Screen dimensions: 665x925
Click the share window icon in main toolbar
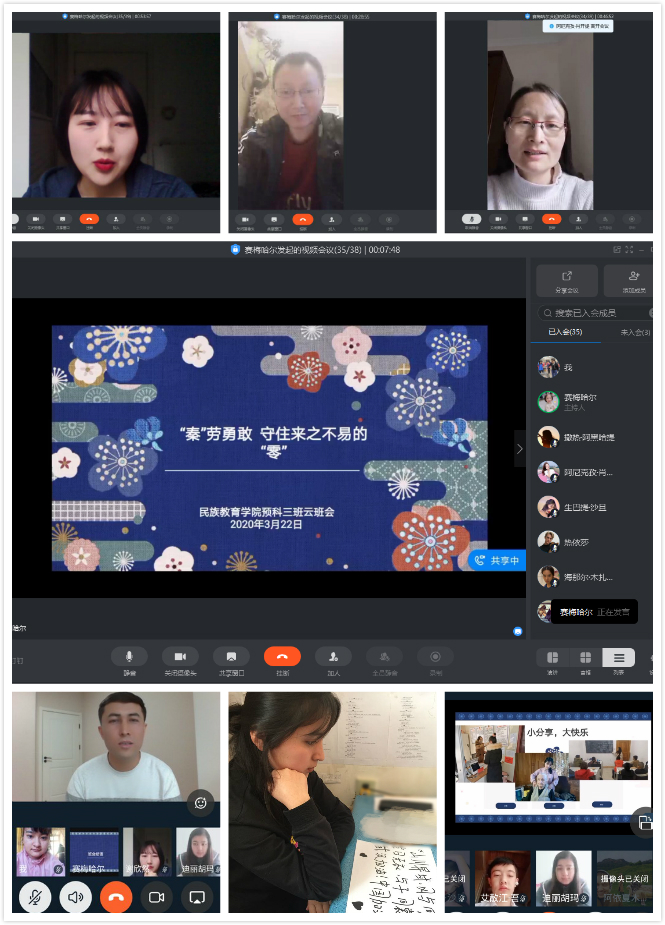coord(231,657)
